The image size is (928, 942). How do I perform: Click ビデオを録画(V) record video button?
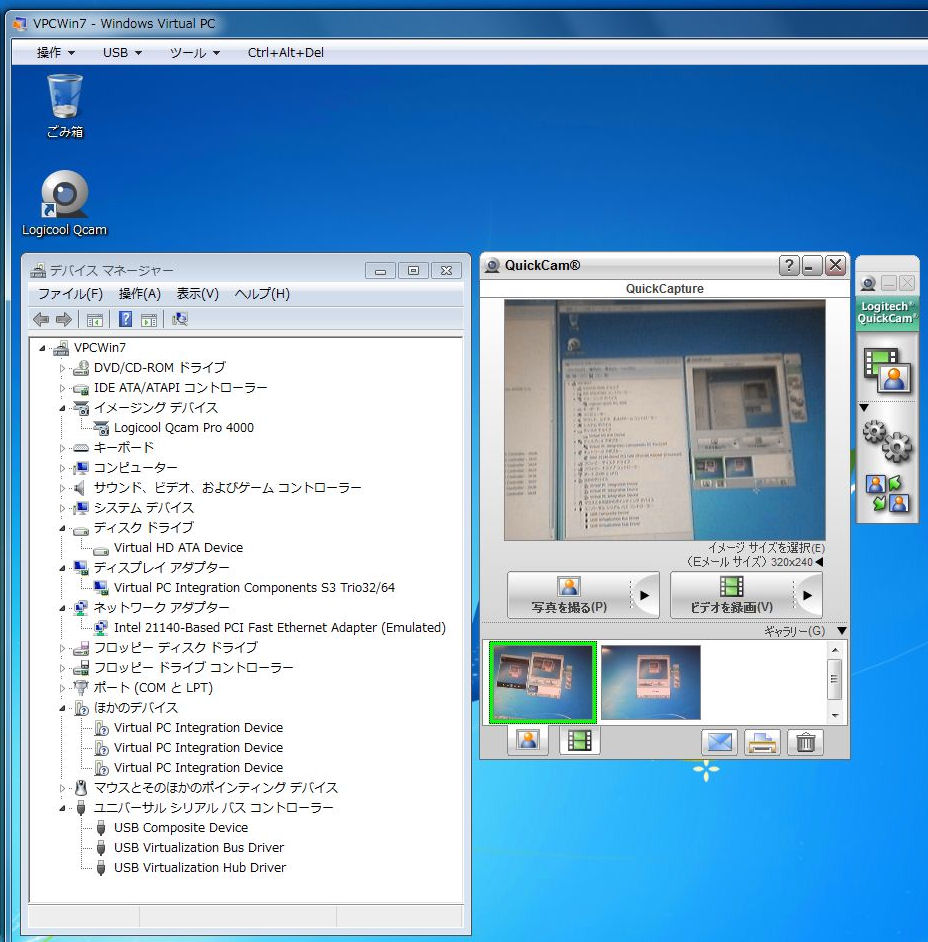[x=732, y=595]
